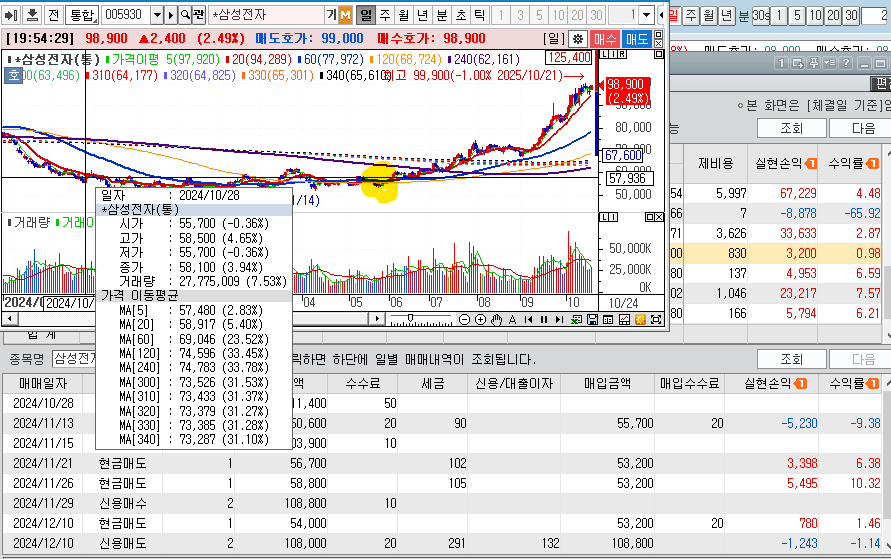
Task: Click the save chart floppy icon
Action: (593, 319)
